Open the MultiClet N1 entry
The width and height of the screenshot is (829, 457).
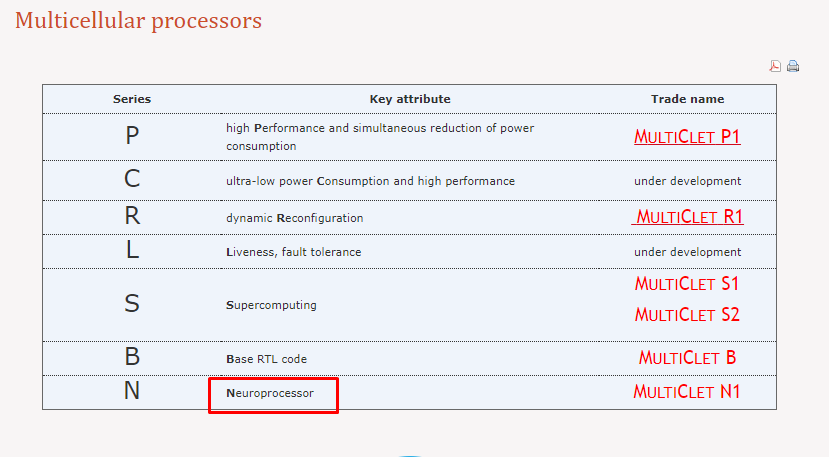pyautogui.click(x=687, y=392)
